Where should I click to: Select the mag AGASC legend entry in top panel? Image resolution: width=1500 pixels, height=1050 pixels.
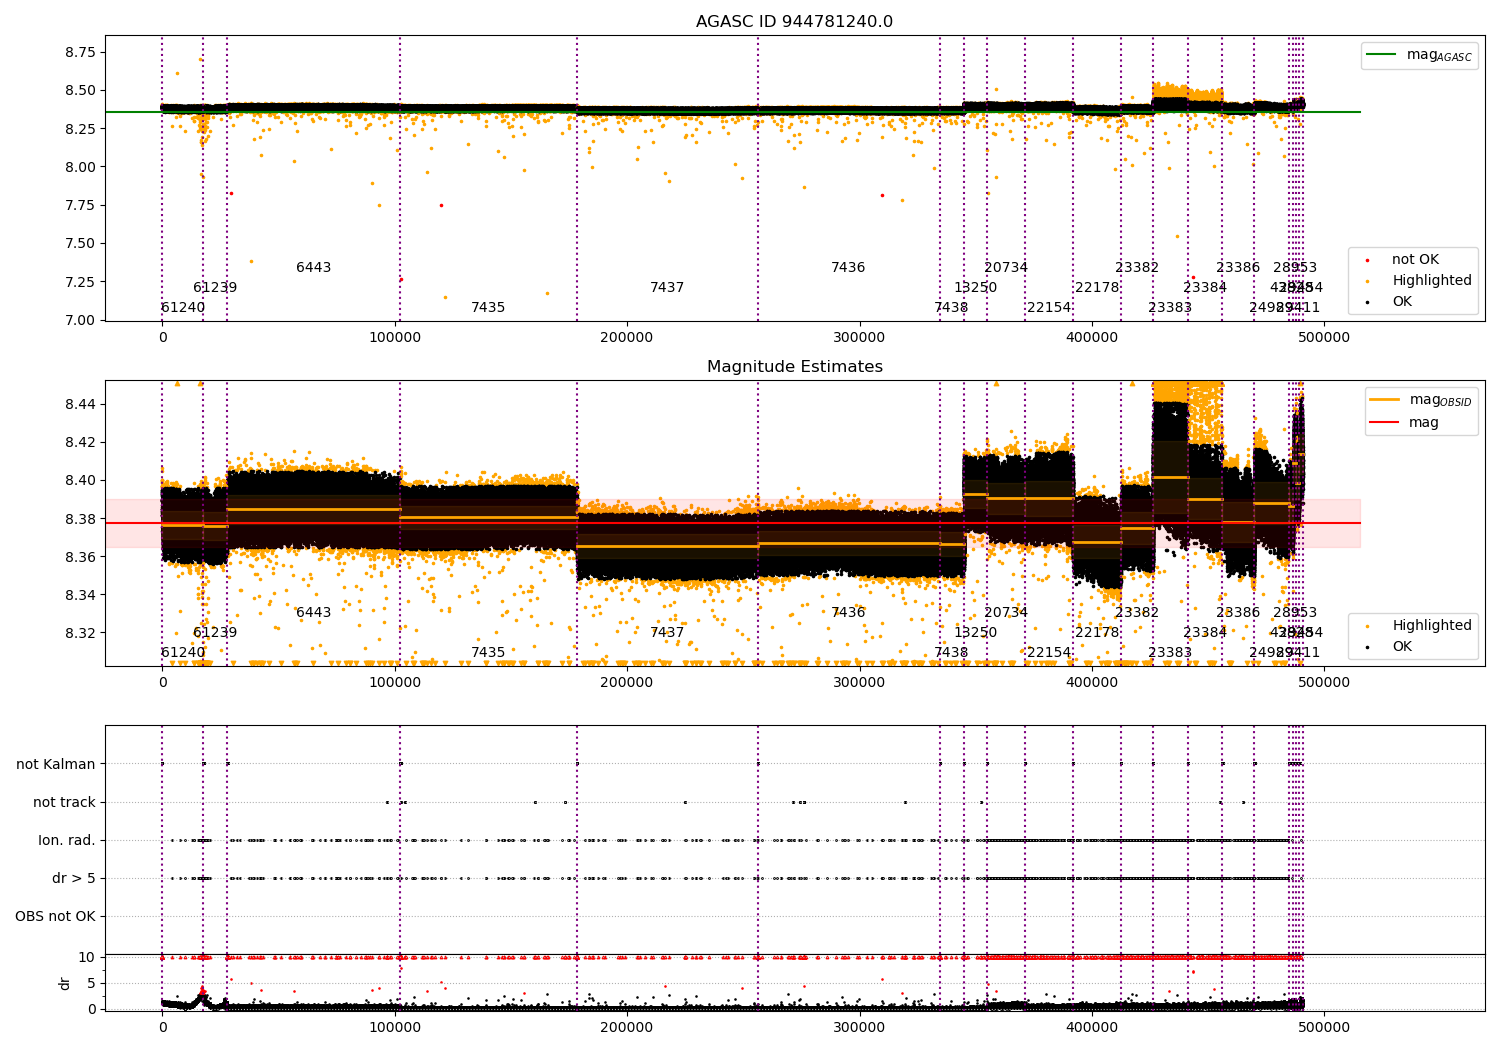1419,56
